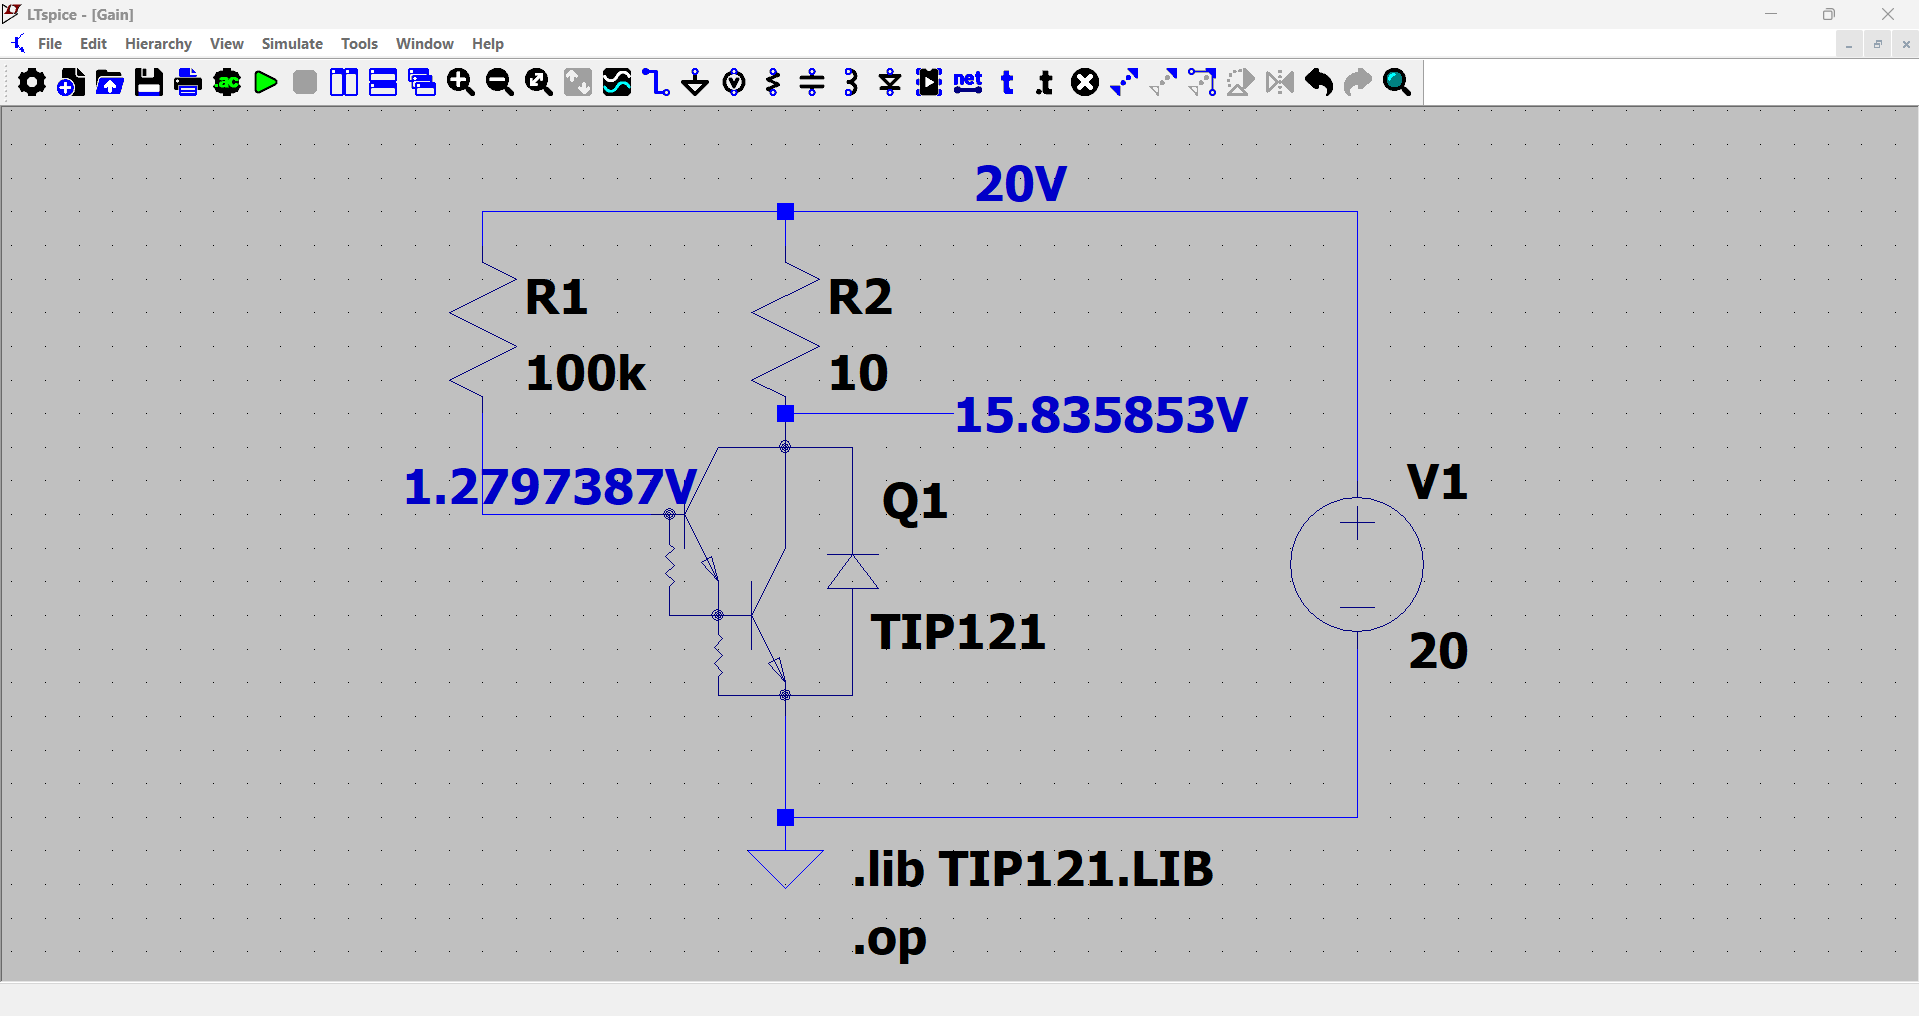Image resolution: width=1919 pixels, height=1016 pixels.
Task: Open the Edit menu
Action: pos(93,44)
